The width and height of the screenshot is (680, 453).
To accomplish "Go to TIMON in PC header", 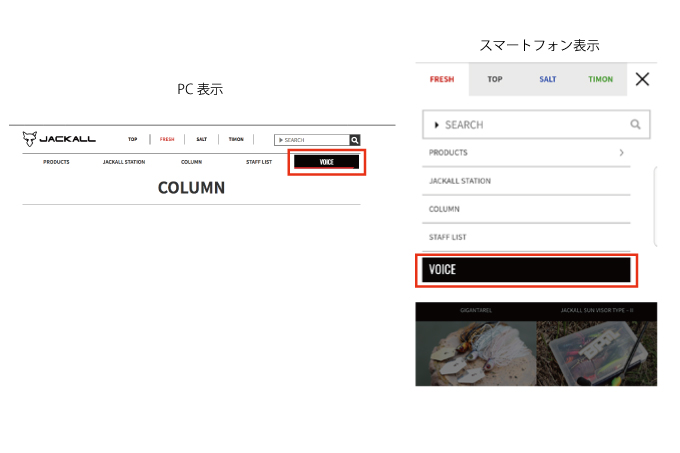I will pyautogui.click(x=236, y=140).
